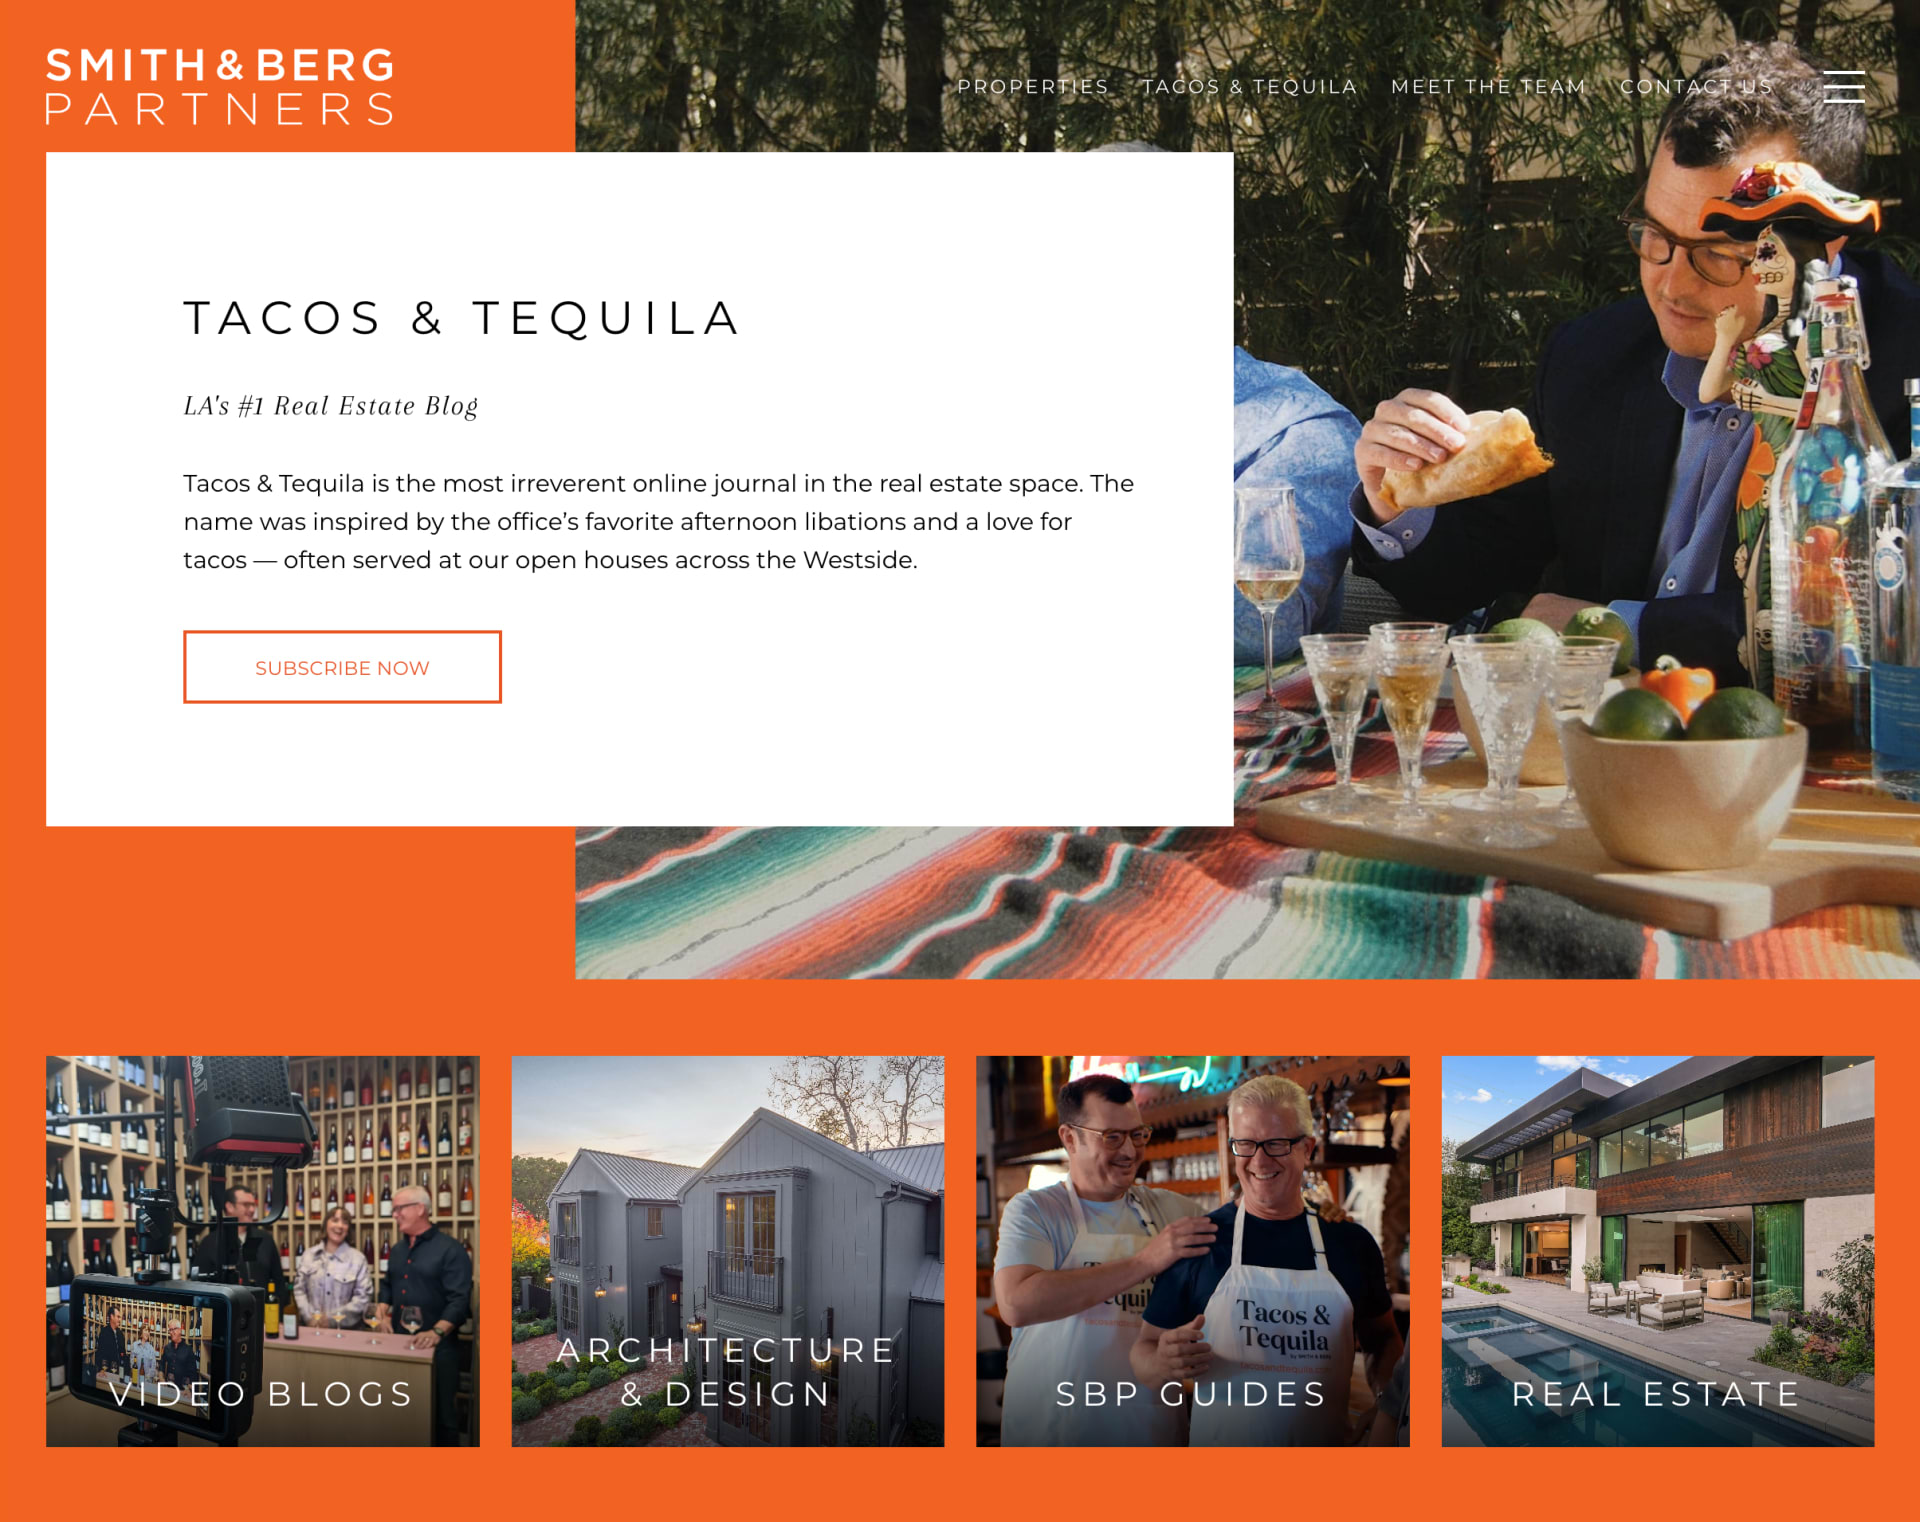Open the Real Estate category tile
Image resolution: width=1920 pixels, height=1522 pixels.
click(x=1658, y=1251)
